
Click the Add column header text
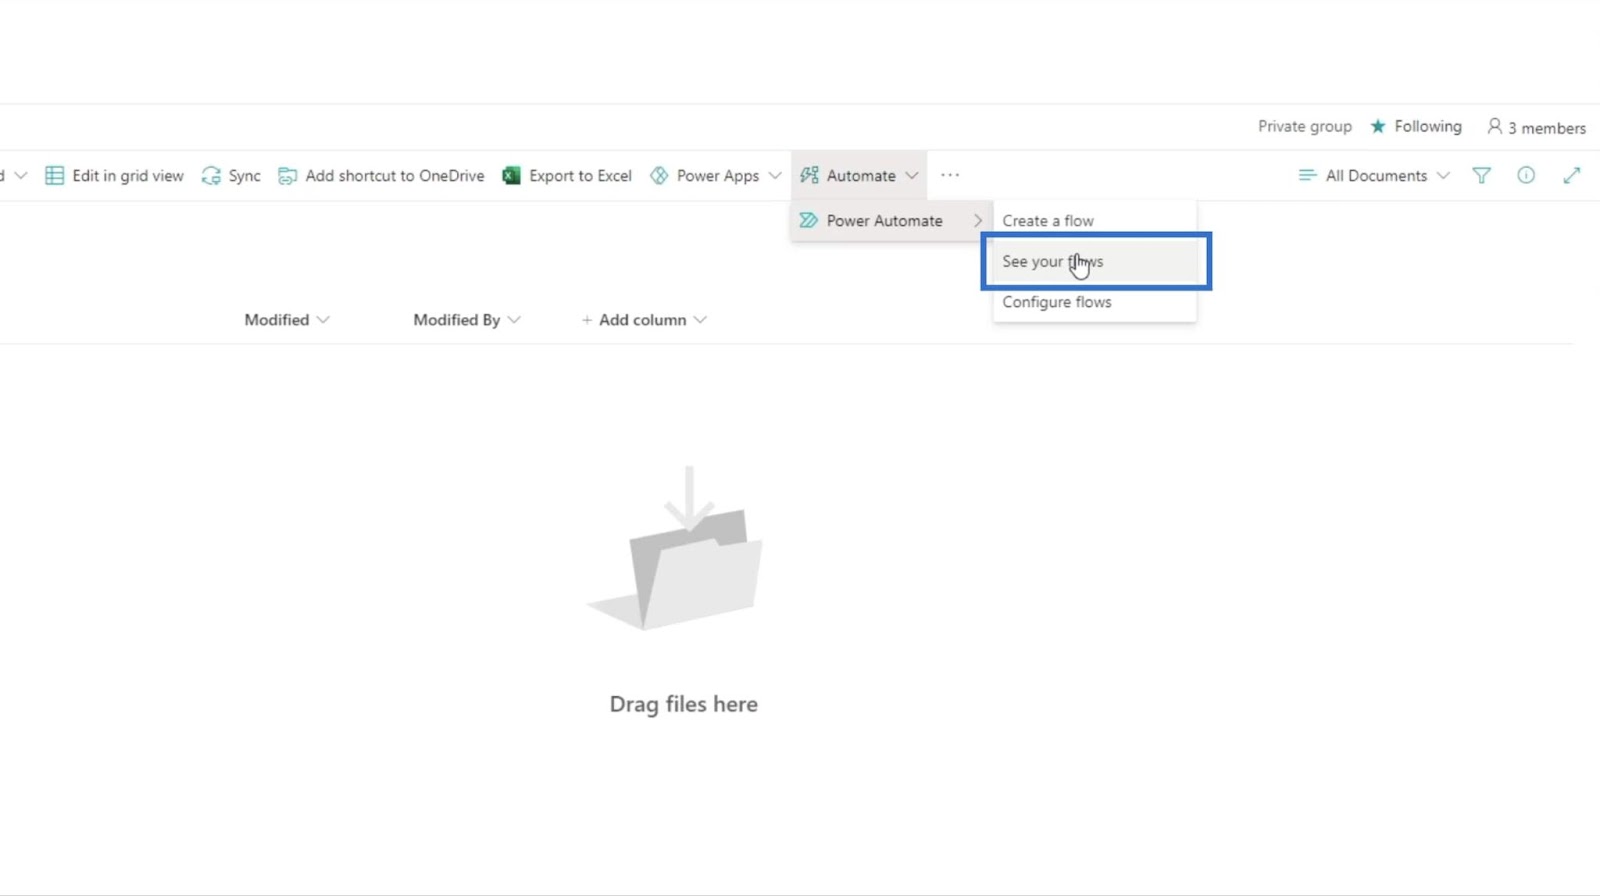pyautogui.click(x=643, y=320)
